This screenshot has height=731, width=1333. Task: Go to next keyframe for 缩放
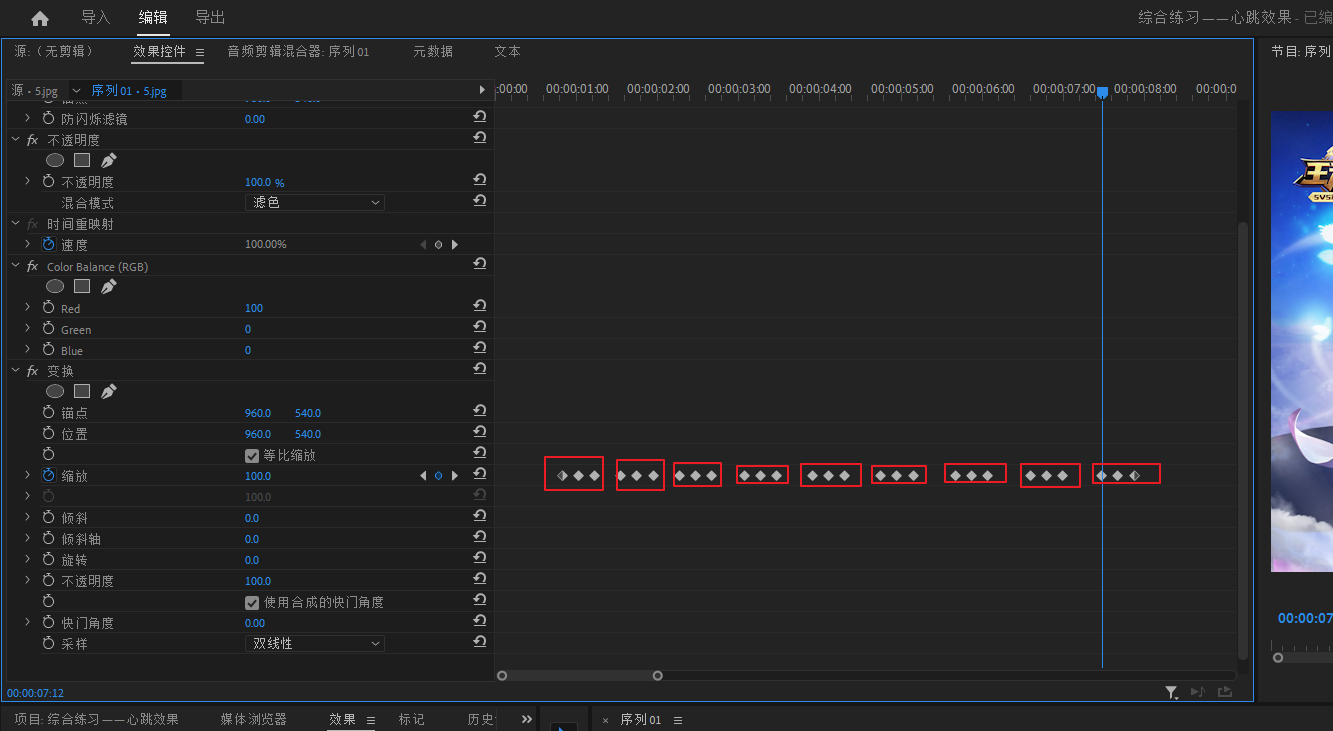pyautogui.click(x=455, y=476)
